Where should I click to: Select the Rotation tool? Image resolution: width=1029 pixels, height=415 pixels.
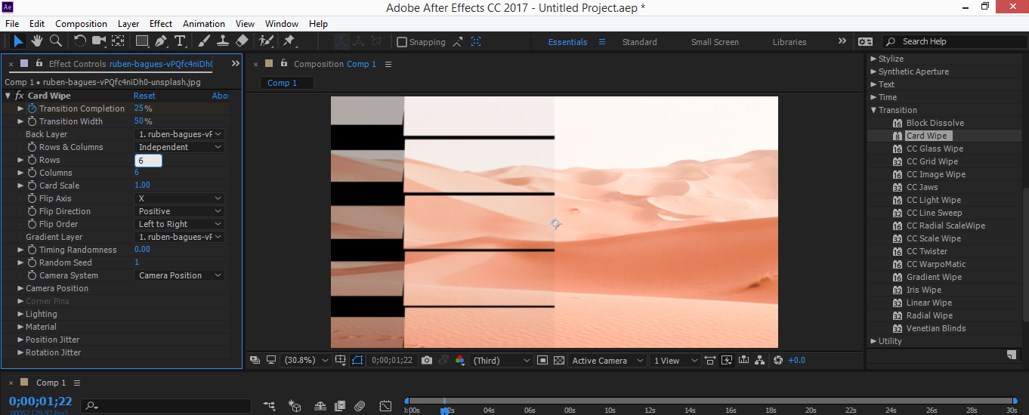tap(80, 41)
